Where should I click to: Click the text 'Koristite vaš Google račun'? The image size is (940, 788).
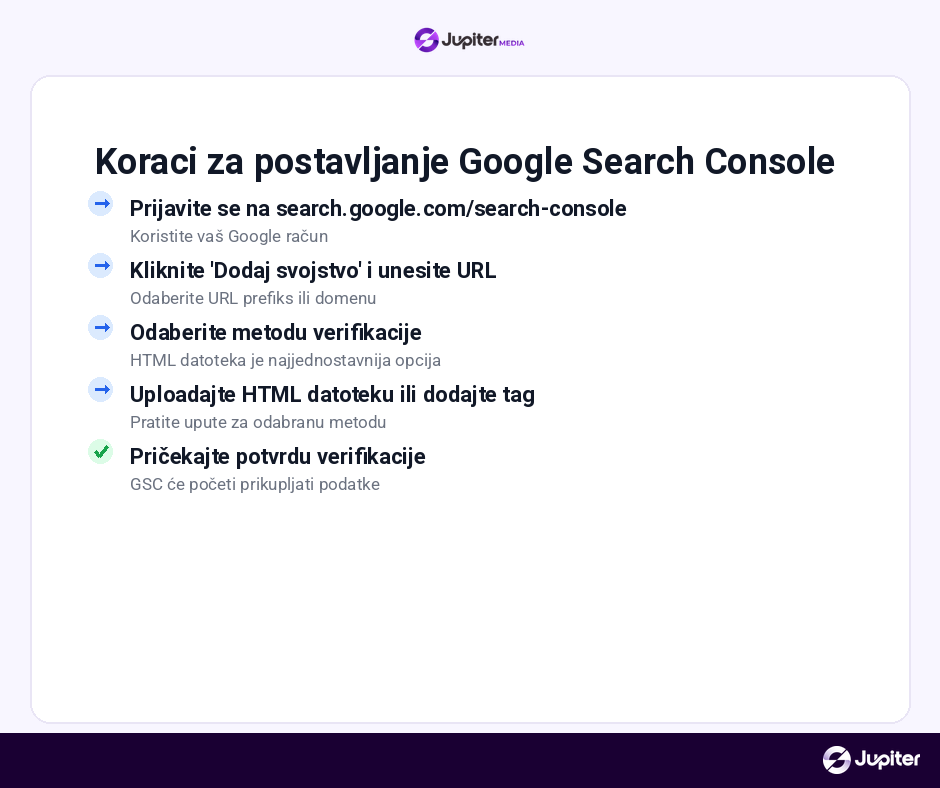point(229,236)
